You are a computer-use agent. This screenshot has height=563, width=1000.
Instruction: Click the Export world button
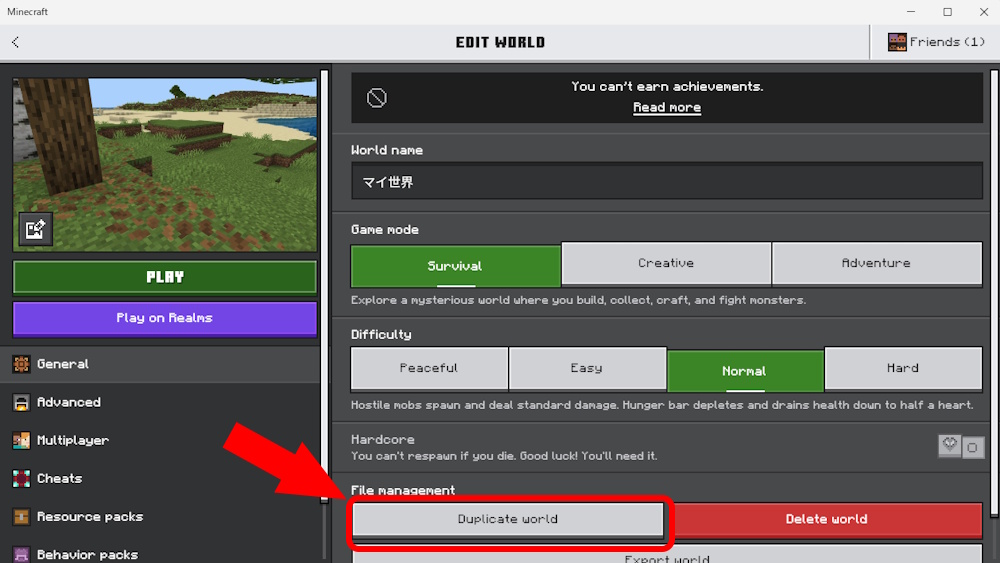tap(666, 555)
